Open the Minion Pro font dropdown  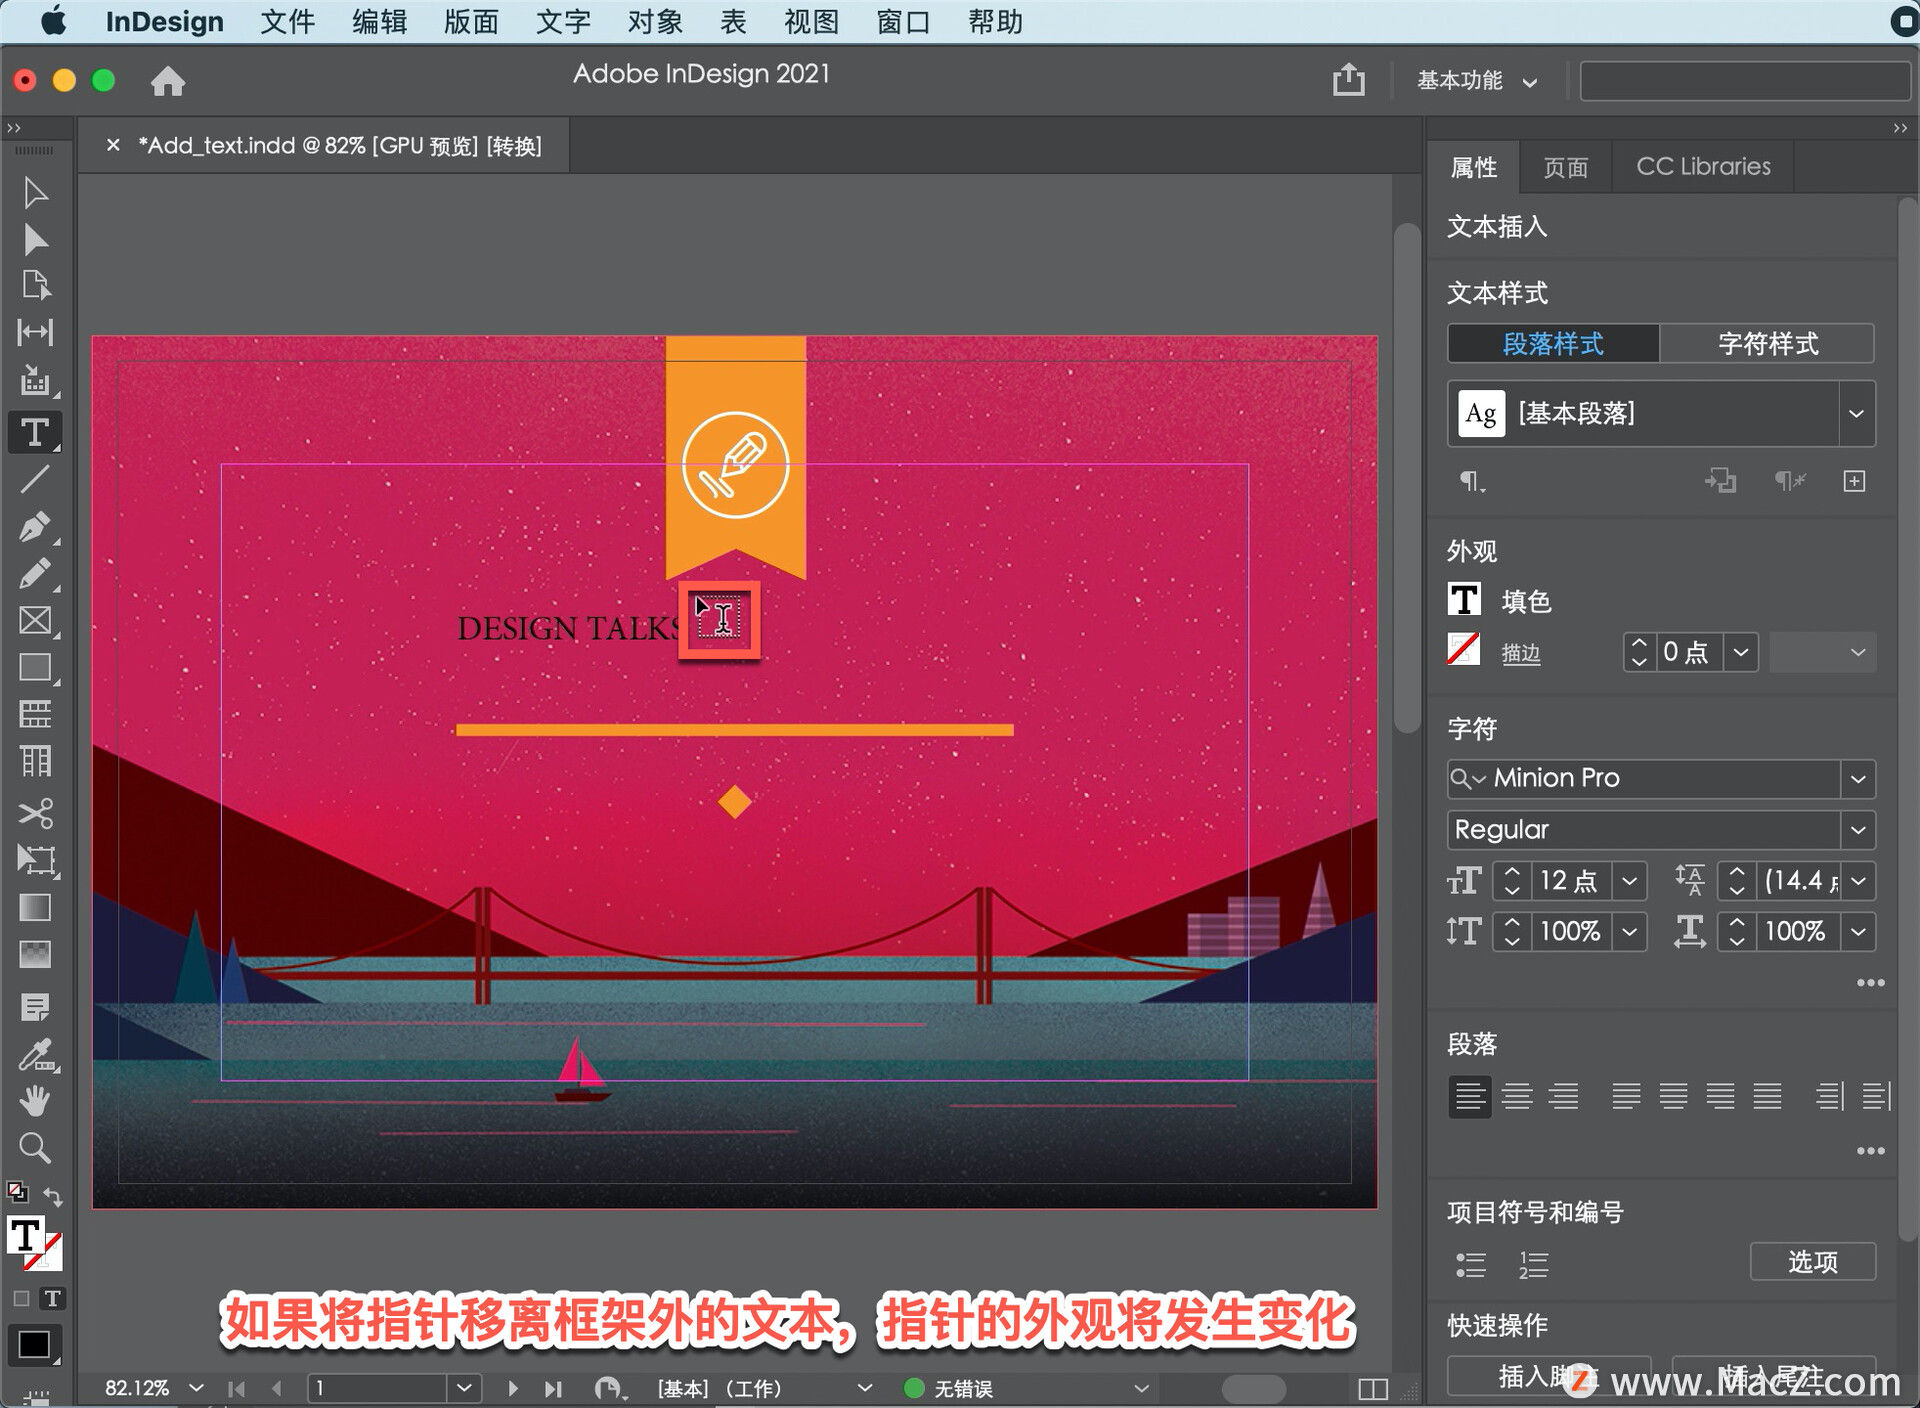point(1858,778)
